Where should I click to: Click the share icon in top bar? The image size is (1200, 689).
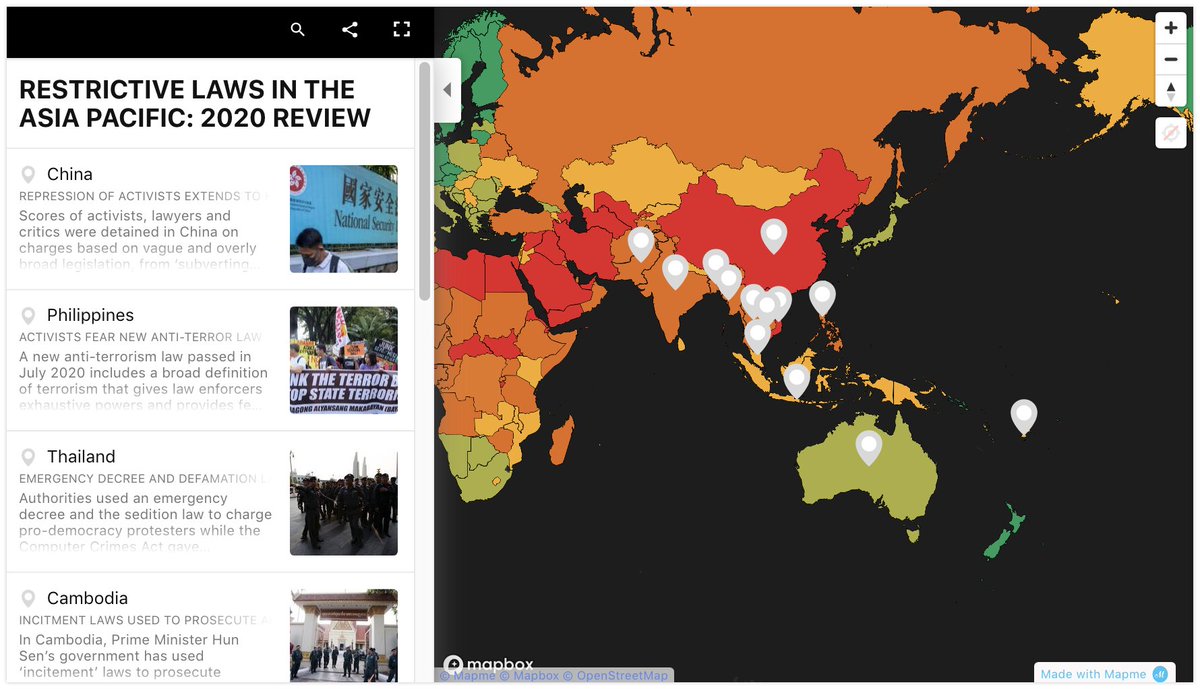tap(350, 30)
